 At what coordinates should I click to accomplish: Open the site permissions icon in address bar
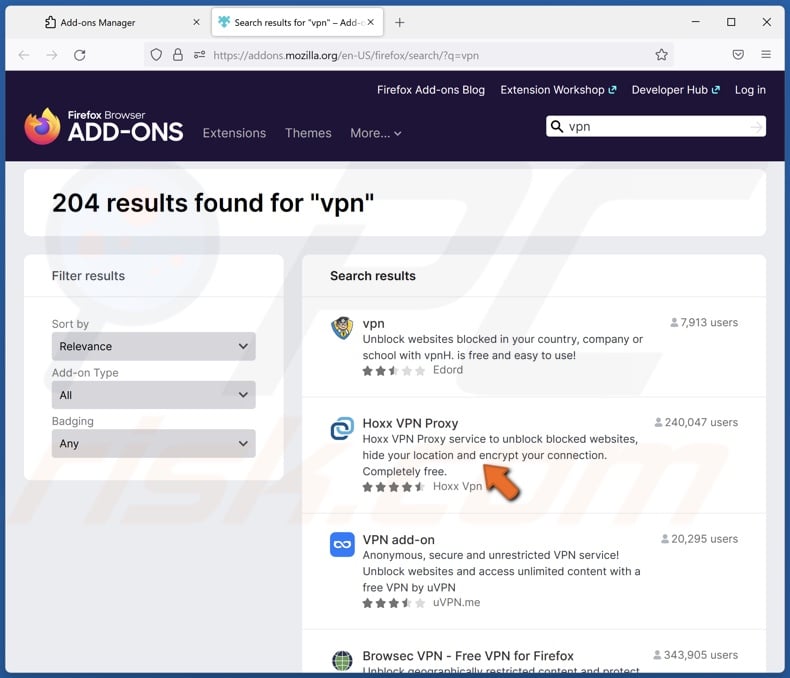click(x=200, y=55)
